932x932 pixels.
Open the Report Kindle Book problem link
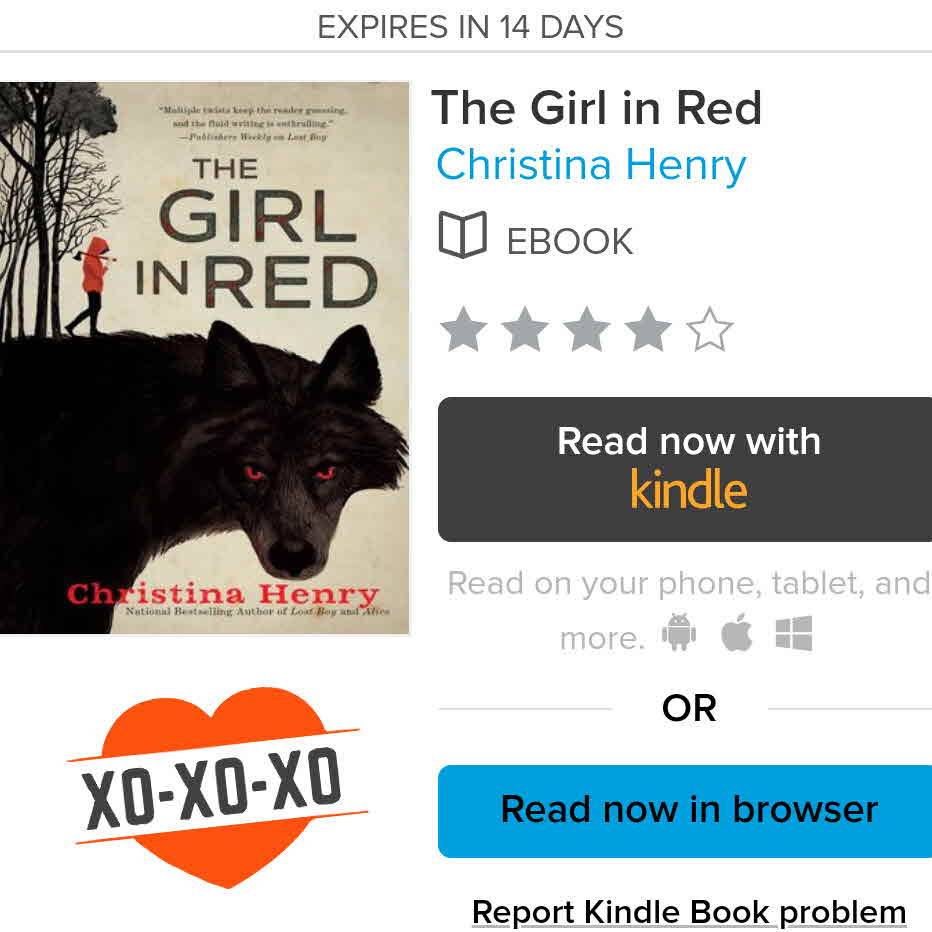(x=689, y=912)
